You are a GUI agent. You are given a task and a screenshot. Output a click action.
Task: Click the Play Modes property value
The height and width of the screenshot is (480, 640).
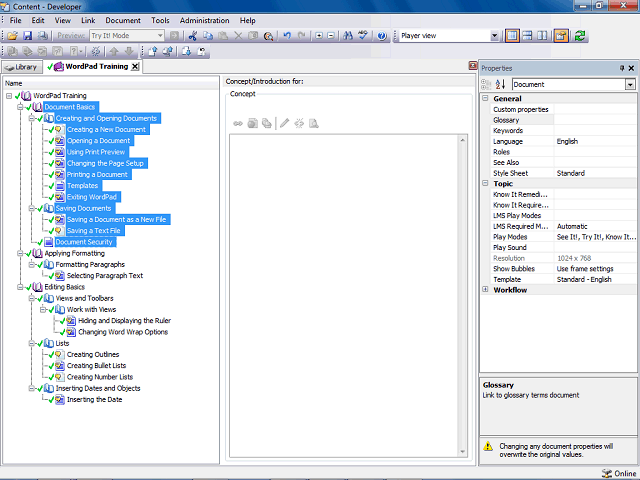coord(596,237)
